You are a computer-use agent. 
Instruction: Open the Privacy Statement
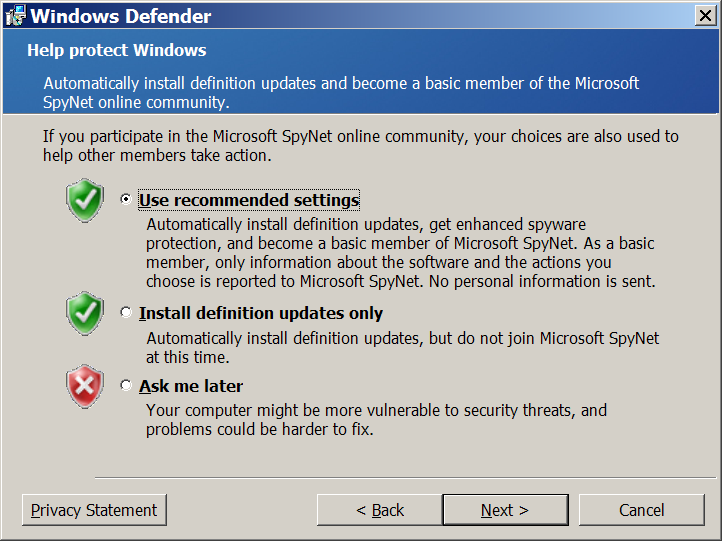click(94, 510)
